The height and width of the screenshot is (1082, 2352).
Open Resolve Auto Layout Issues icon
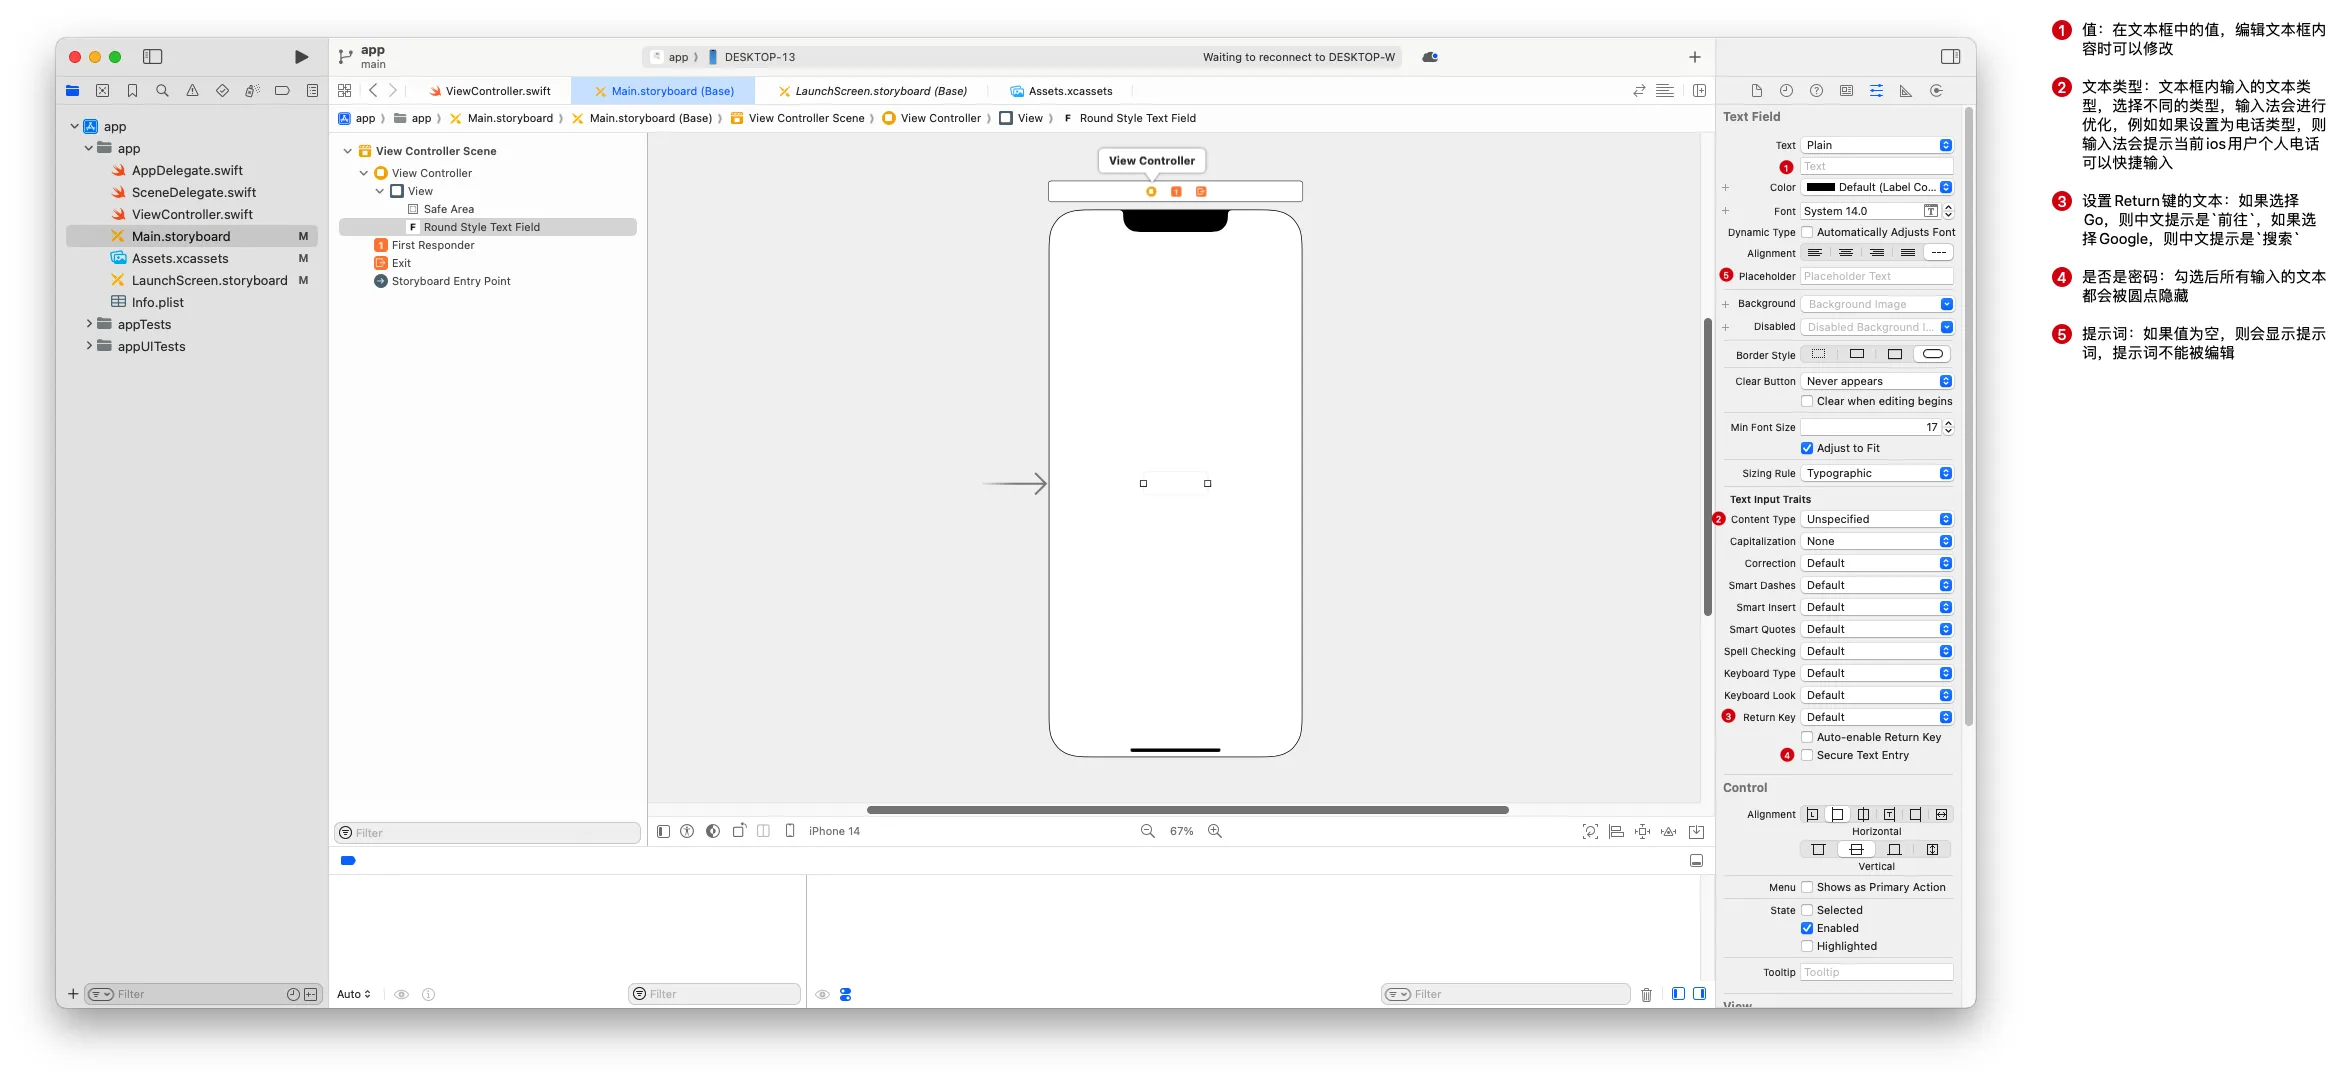click(x=1668, y=831)
